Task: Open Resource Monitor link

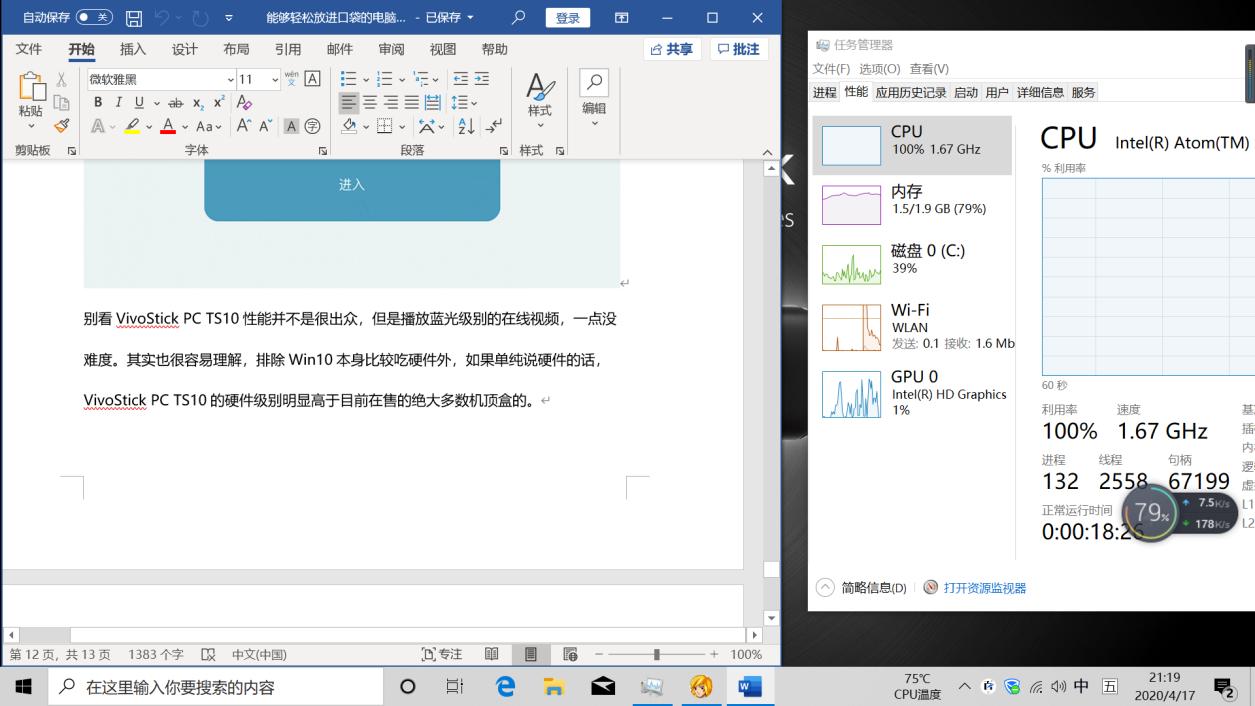Action: point(984,588)
